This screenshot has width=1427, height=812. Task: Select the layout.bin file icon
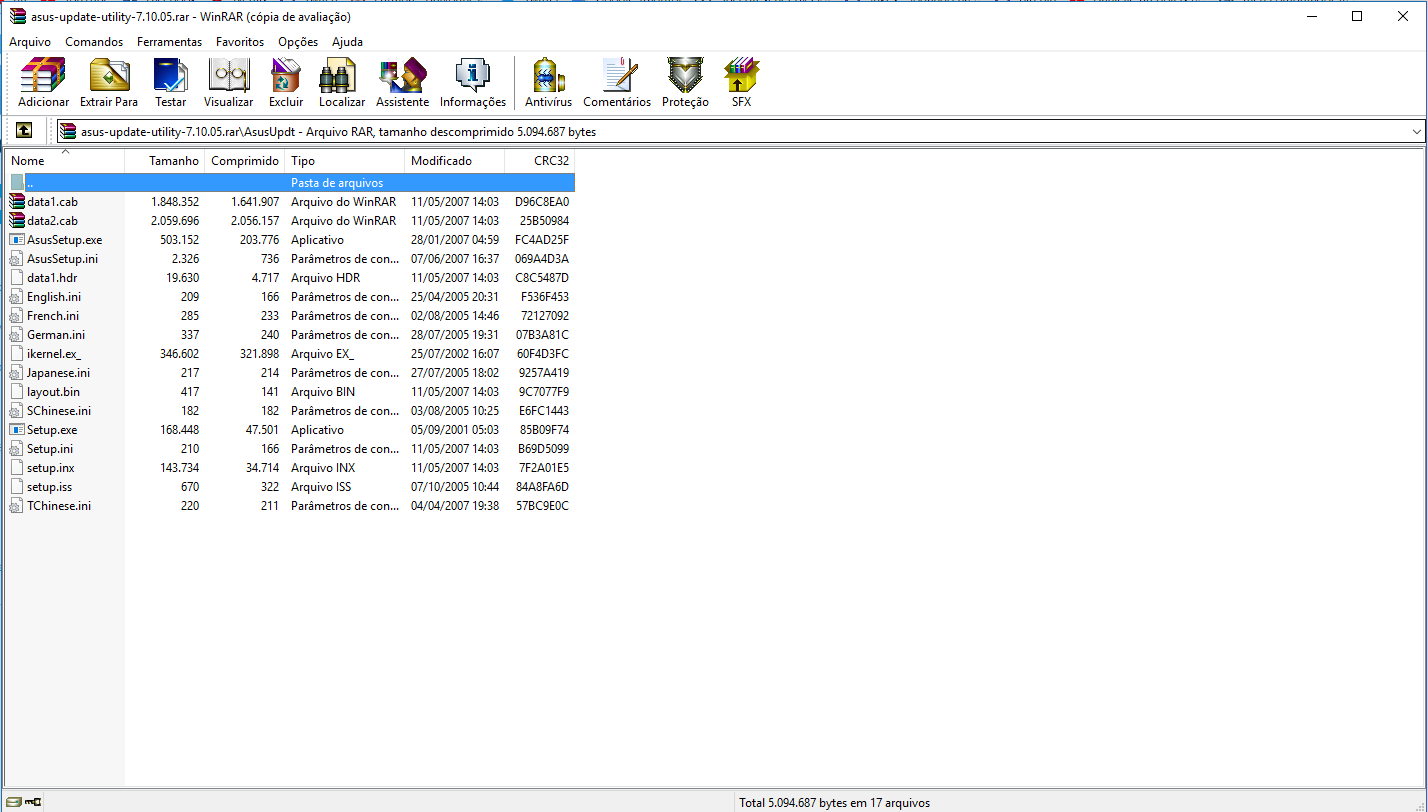tap(17, 392)
